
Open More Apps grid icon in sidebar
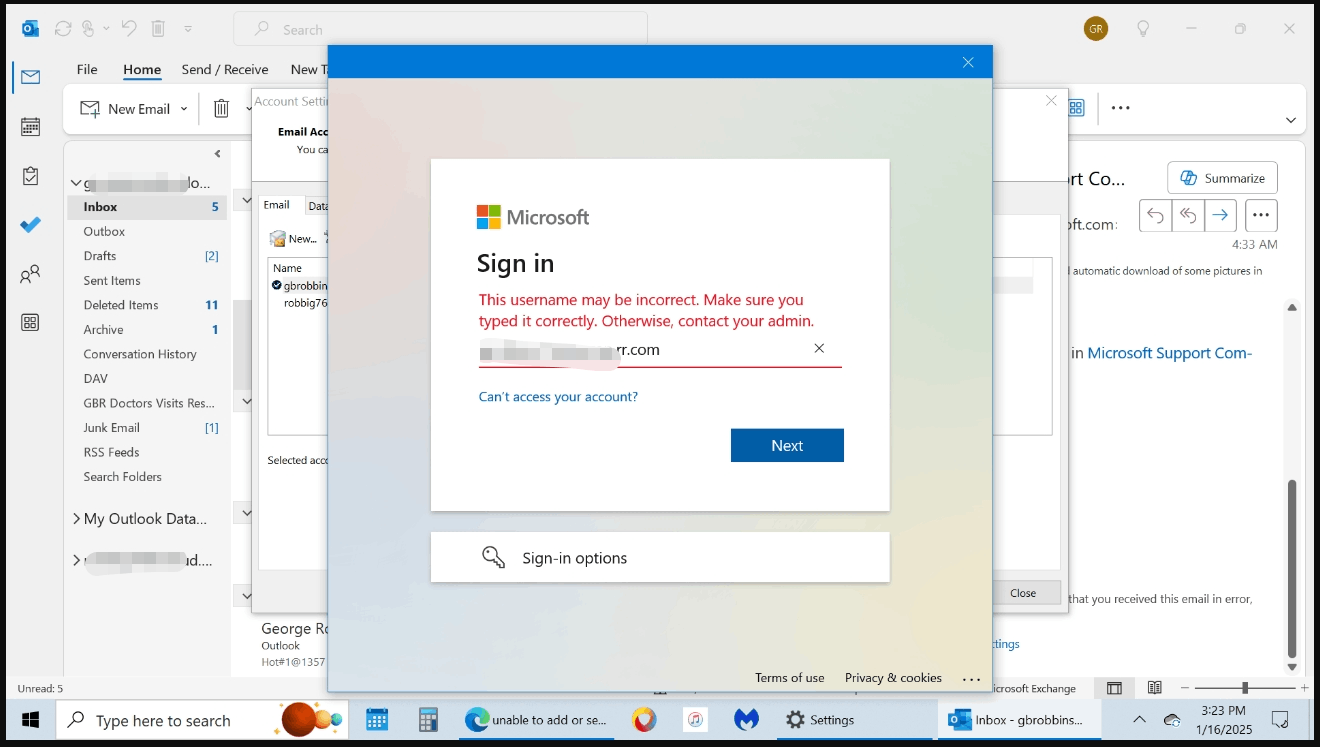30,322
